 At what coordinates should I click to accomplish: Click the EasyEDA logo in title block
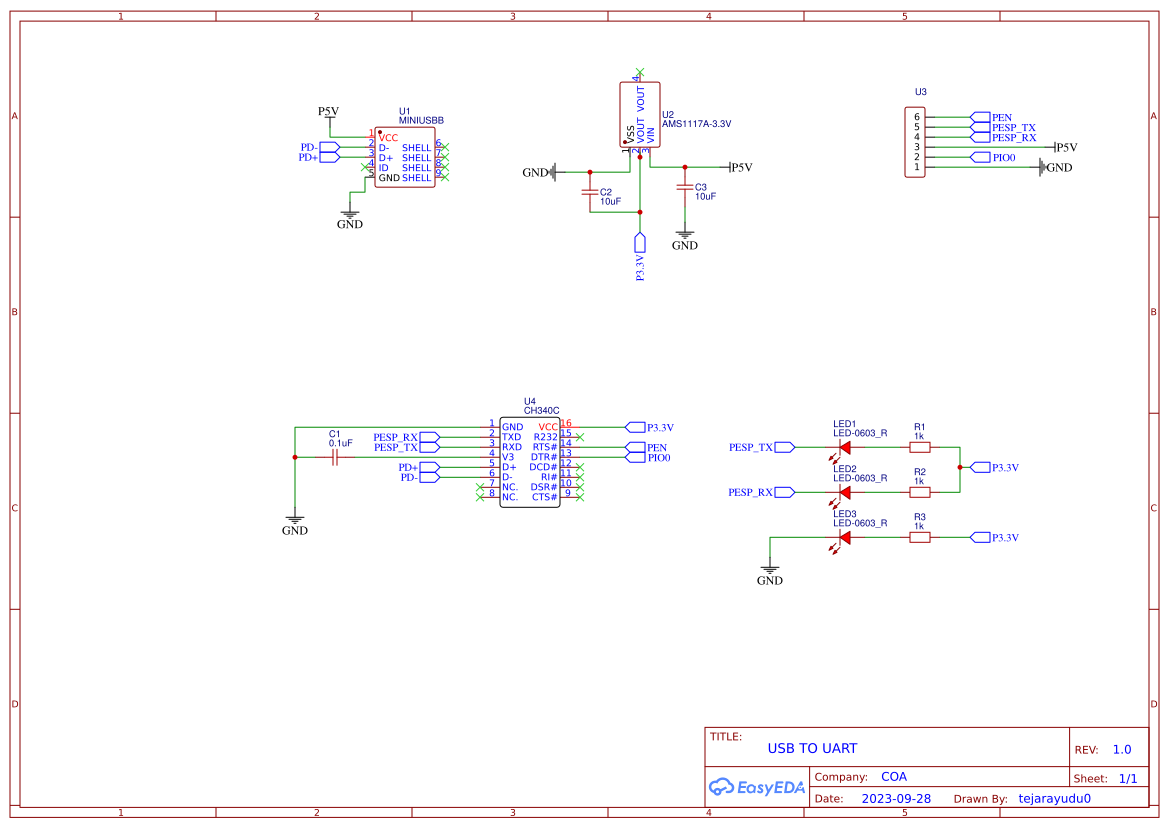tap(755, 787)
